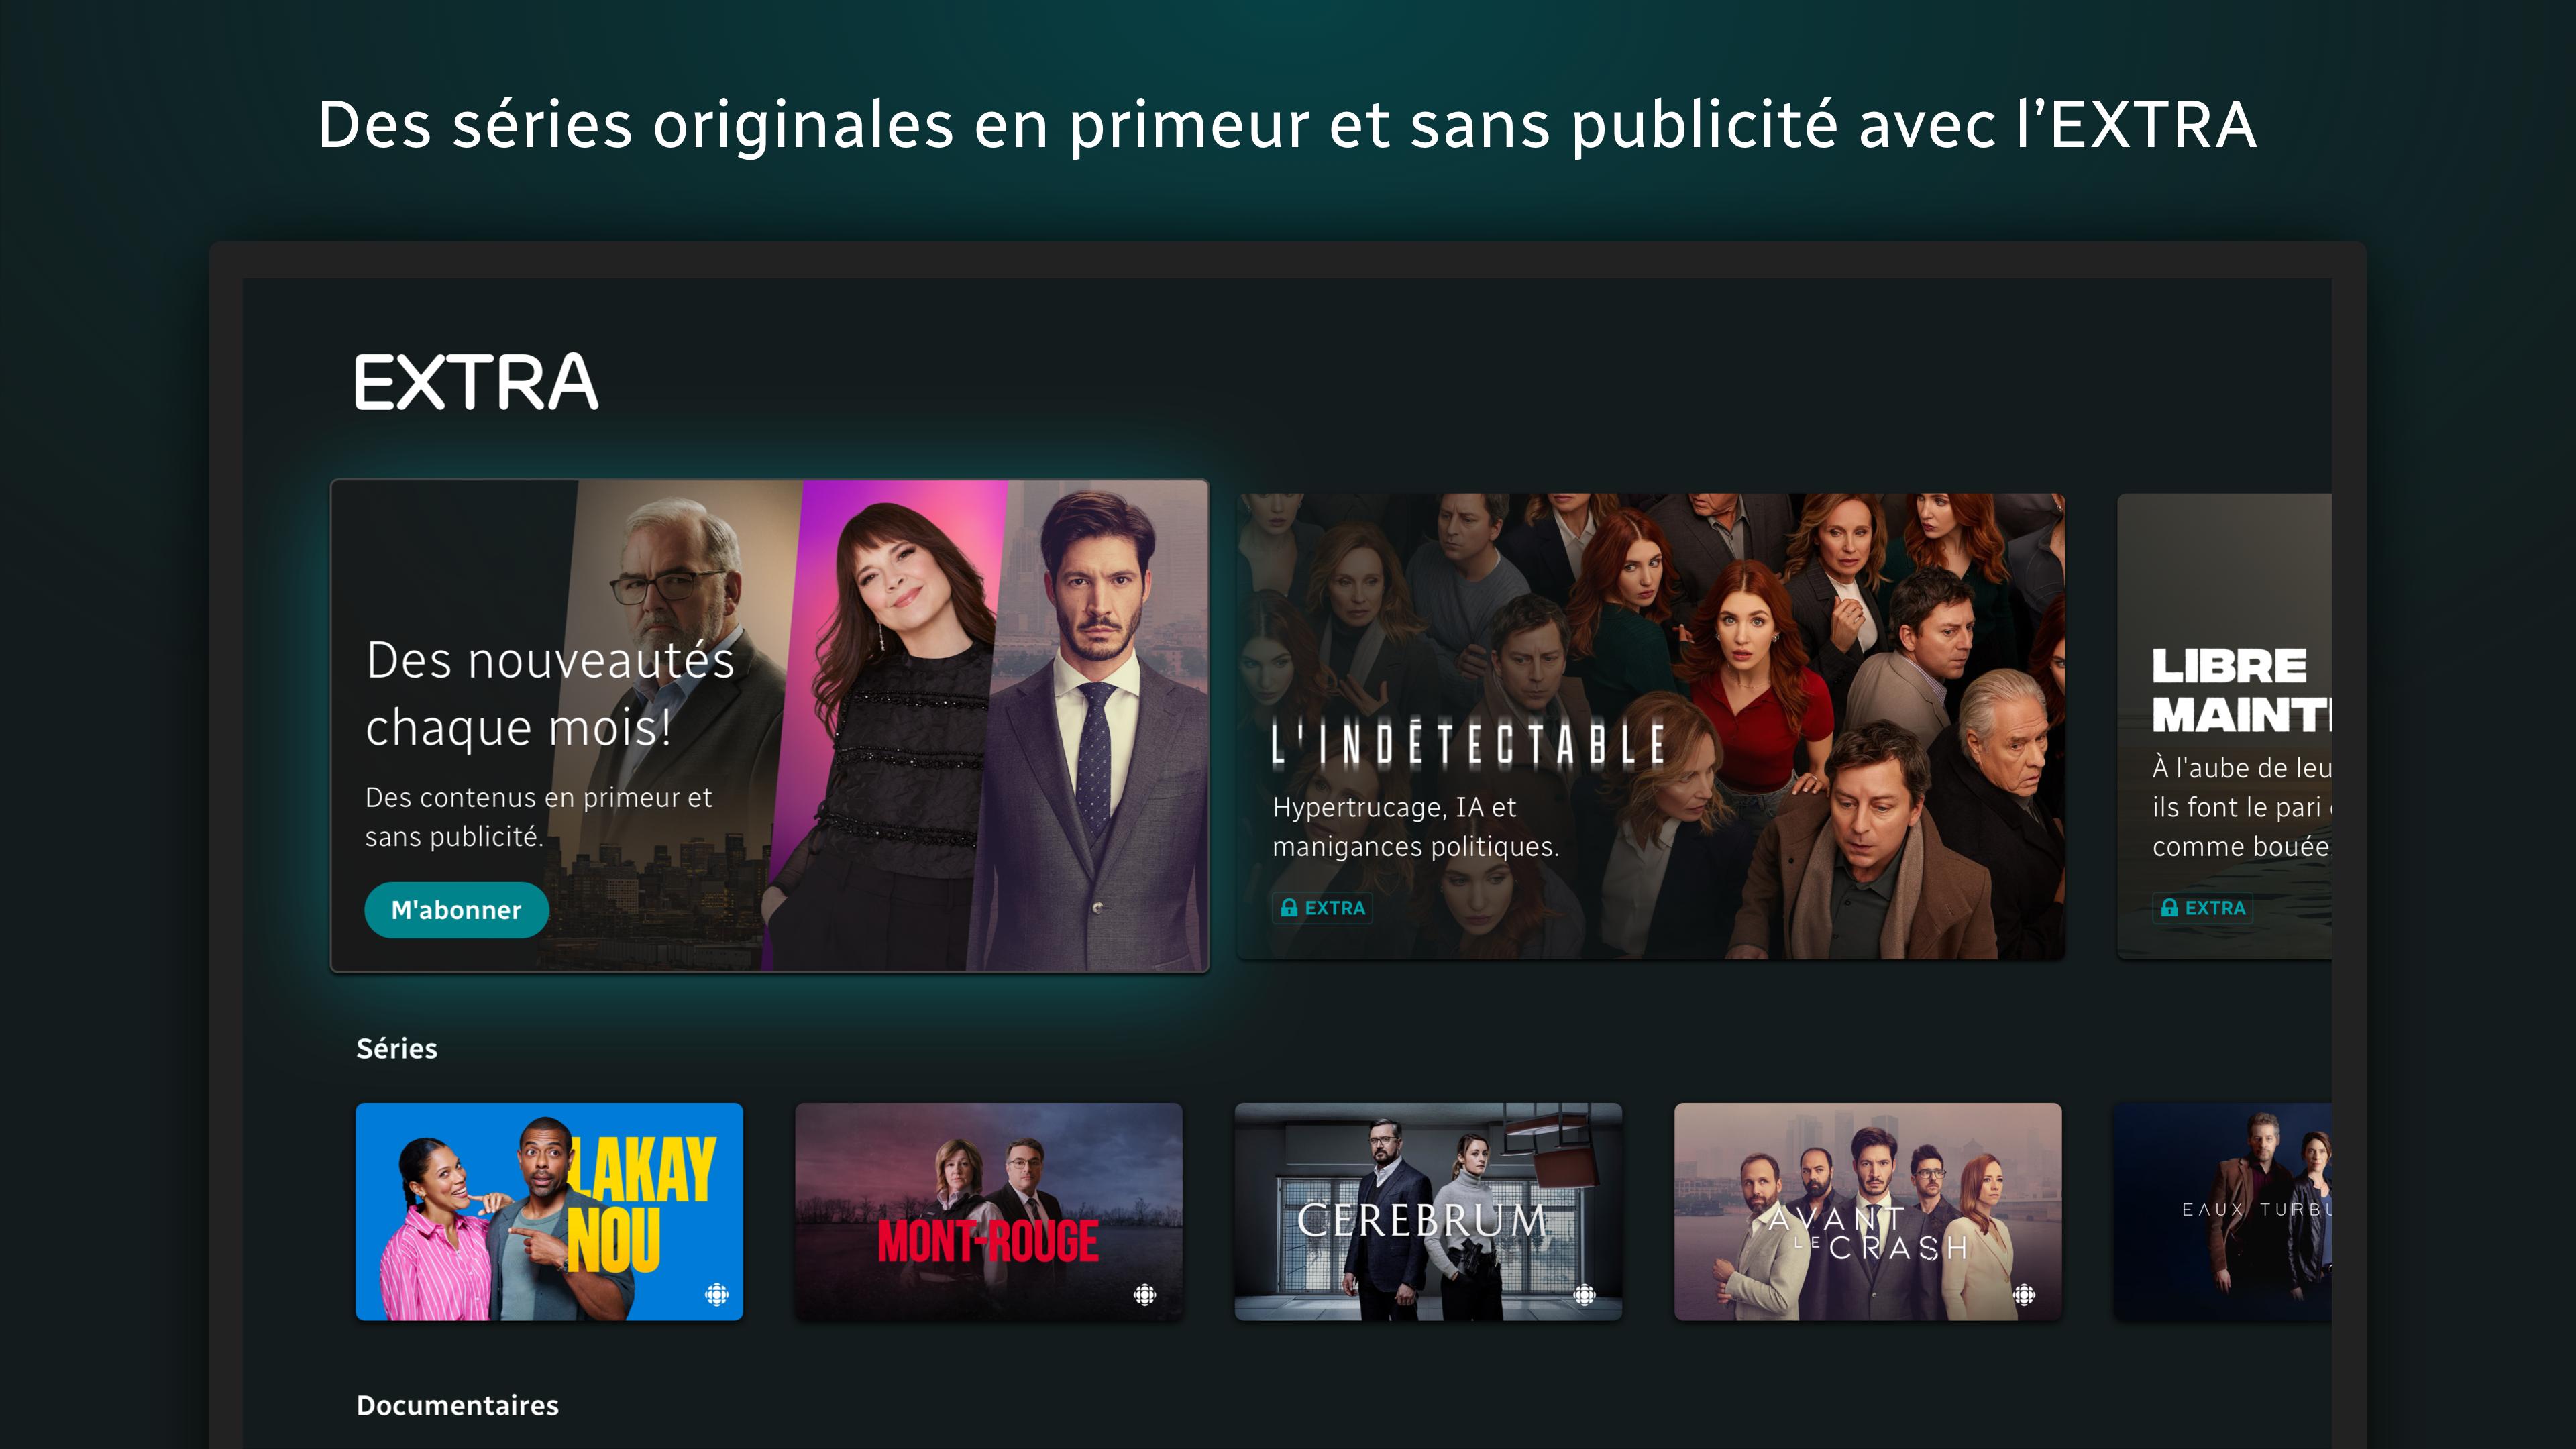Click the Radio-Canada logo on Mont-Rouge
Viewport: 2576px width, 1449px height.
(x=1145, y=1295)
